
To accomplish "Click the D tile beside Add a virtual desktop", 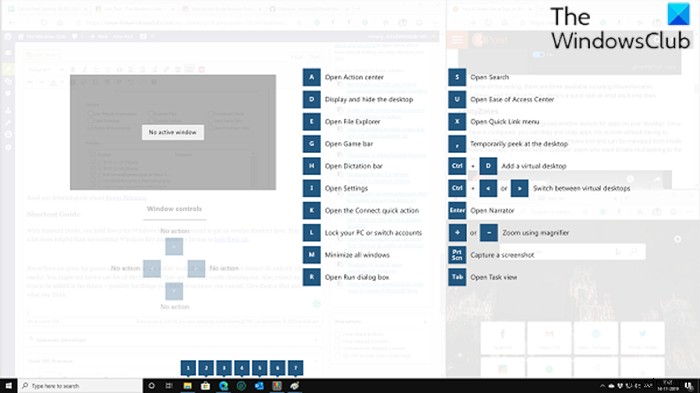I will coord(488,166).
